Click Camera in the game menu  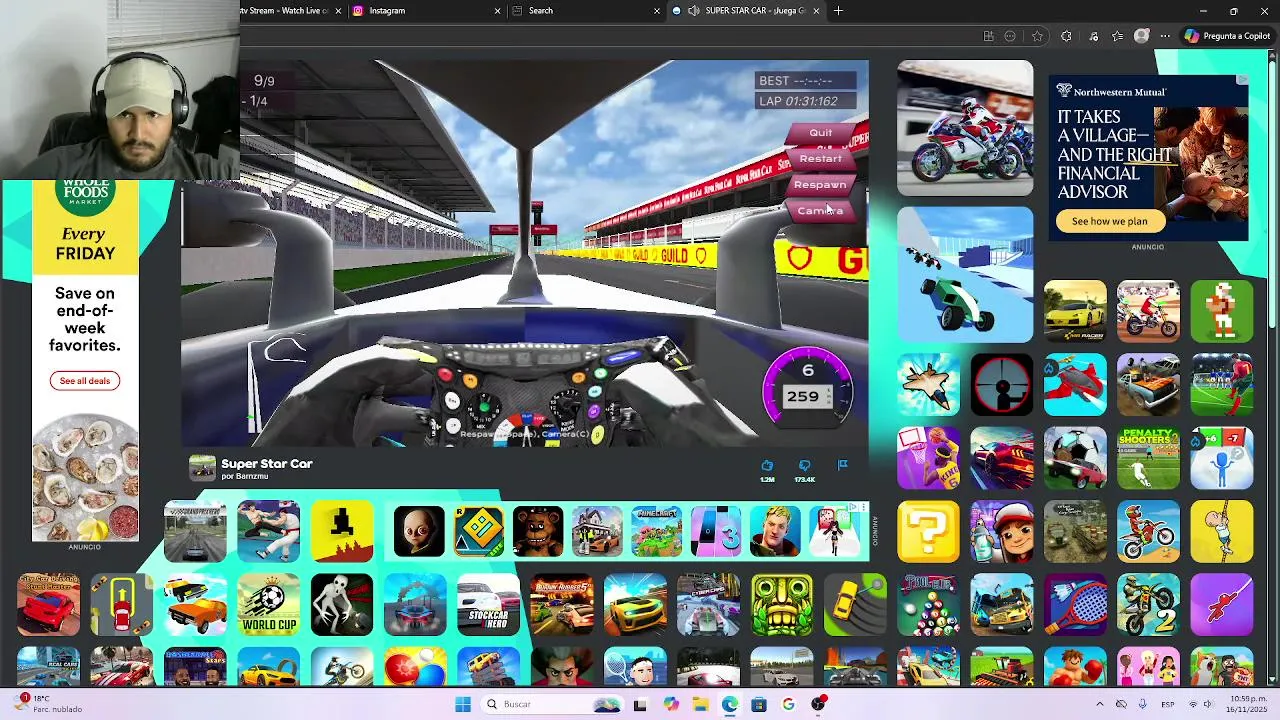[x=820, y=211]
